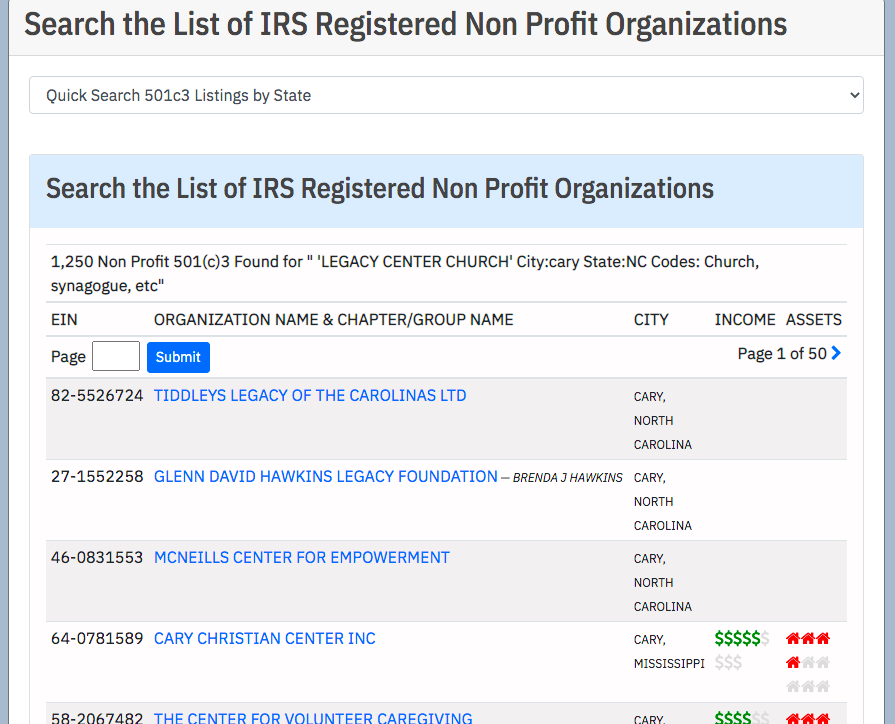895x724 pixels.
Task: Open the Quick Search 501c3 Listings by State dropdown
Action: (446, 95)
